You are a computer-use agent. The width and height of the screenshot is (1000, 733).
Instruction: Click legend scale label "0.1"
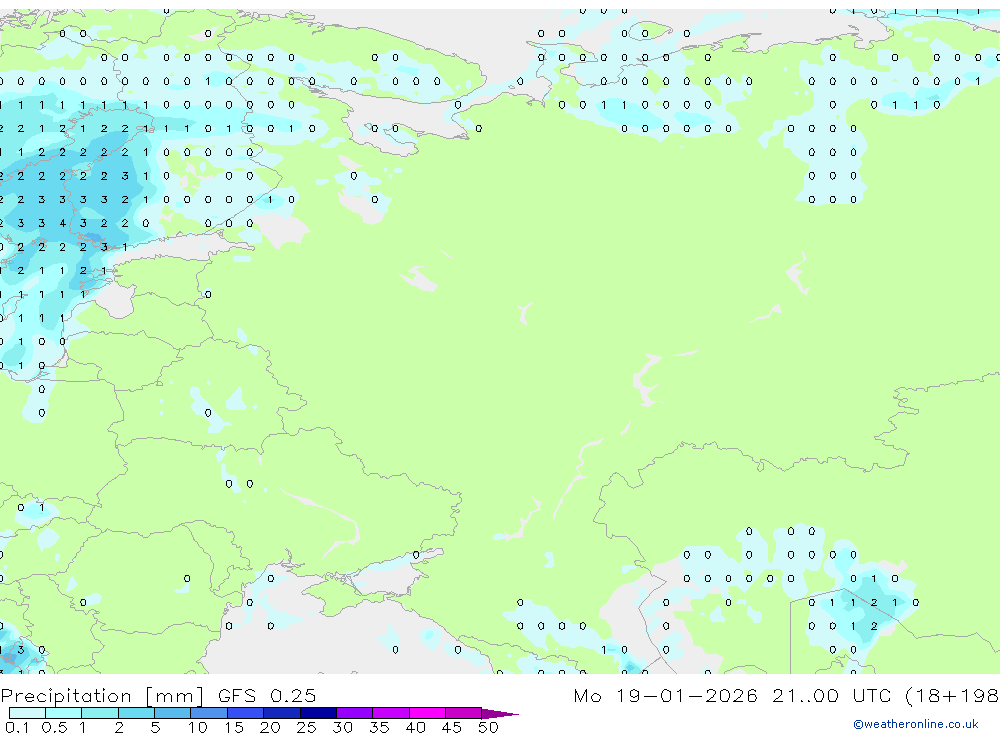(x=17, y=727)
